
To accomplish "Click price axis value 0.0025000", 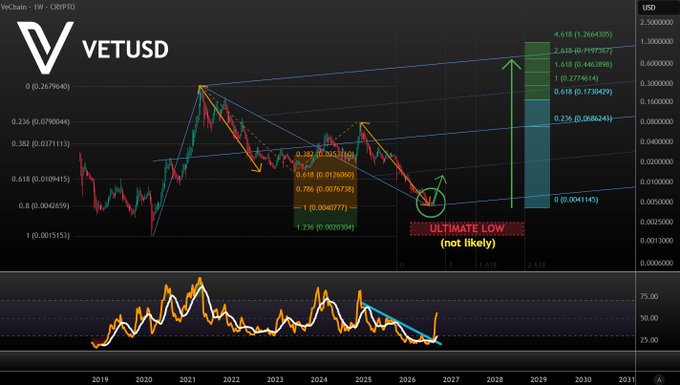I will click(x=657, y=222).
